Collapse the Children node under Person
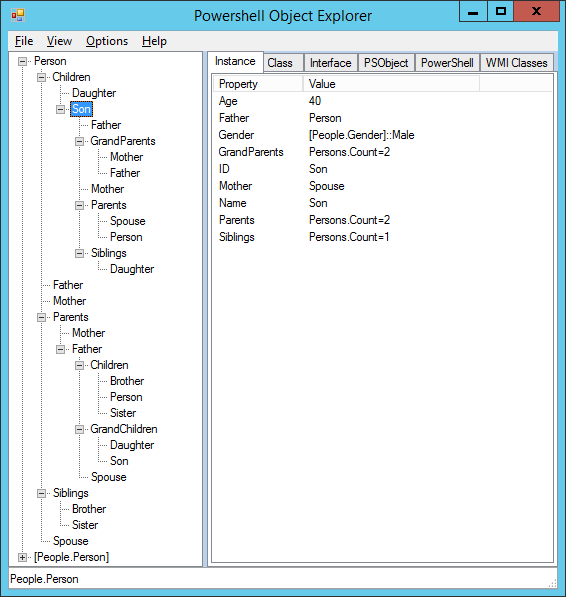The height and width of the screenshot is (597, 566). pyautogui.click(x=41, y=77)
